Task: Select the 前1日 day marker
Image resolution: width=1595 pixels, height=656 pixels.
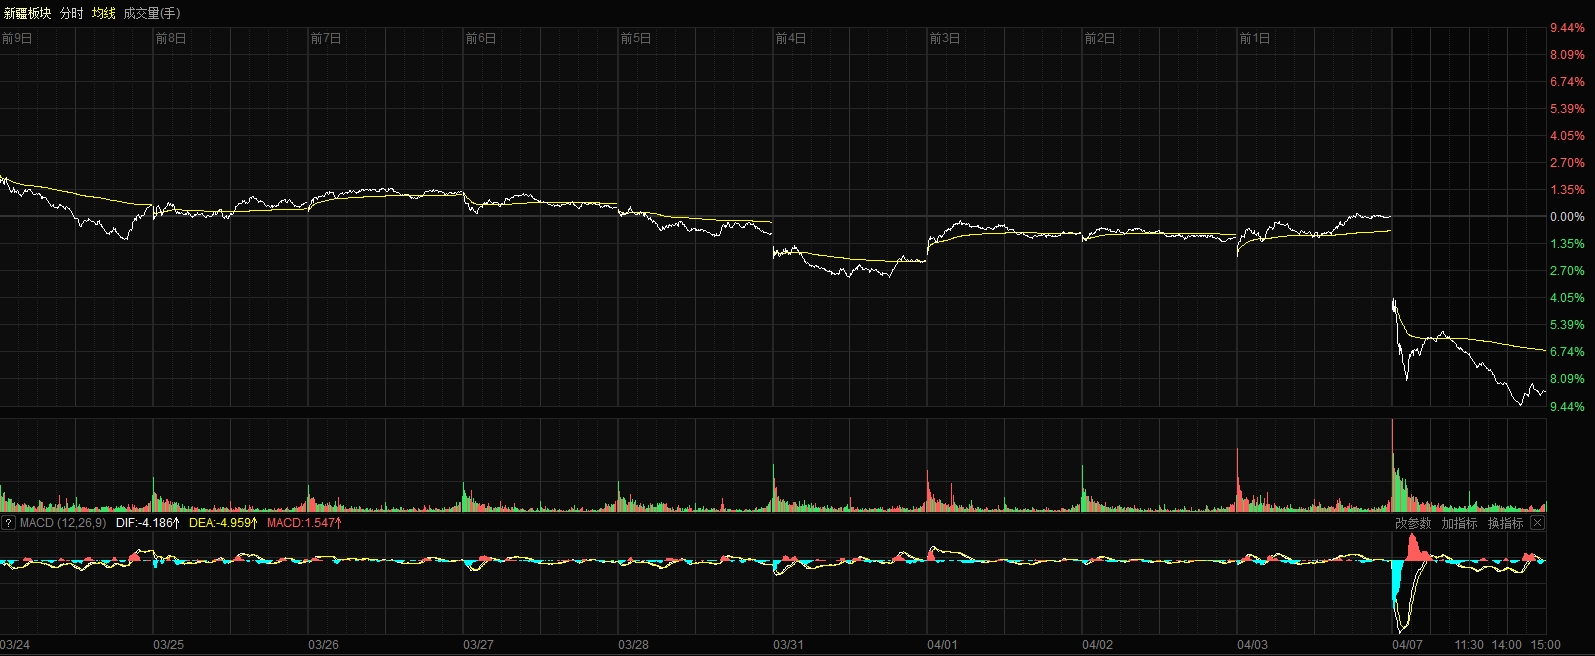Action: click(1255, 39)
